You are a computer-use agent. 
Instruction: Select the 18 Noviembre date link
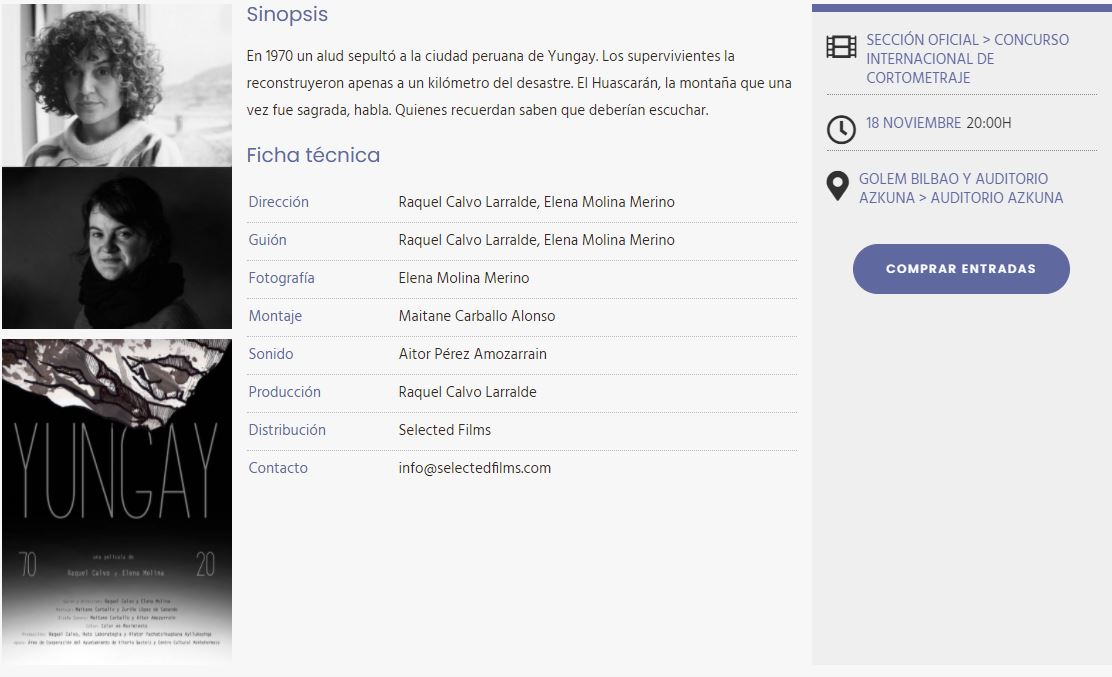coord(913,123)
